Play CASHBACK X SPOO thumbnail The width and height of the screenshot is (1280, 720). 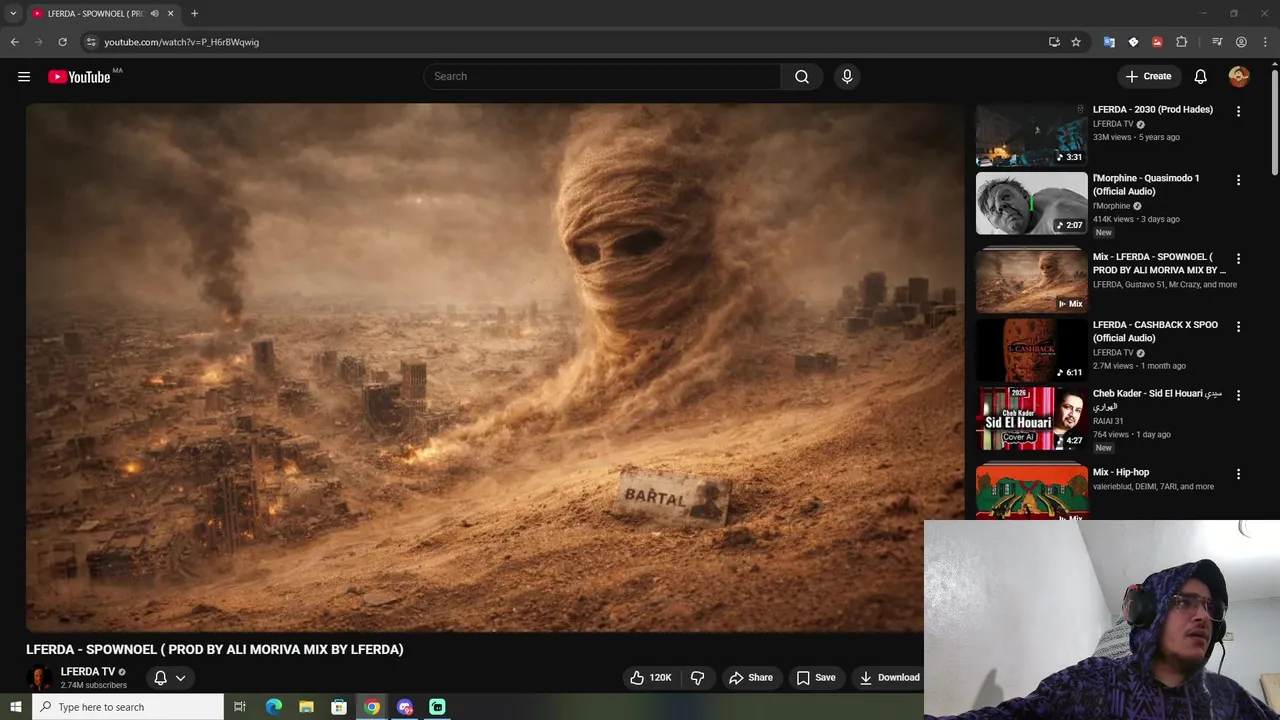(1031, 350)
